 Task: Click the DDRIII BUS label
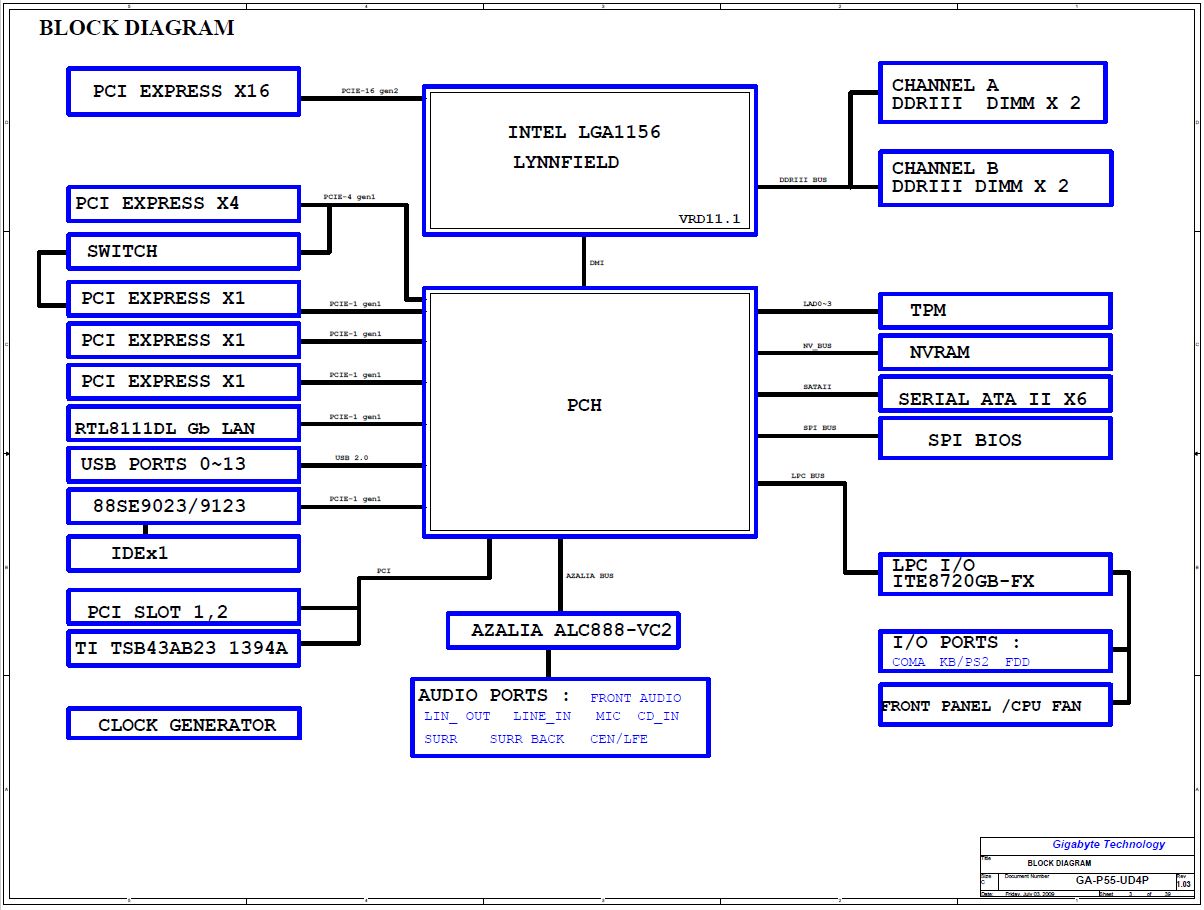point(803,181)
